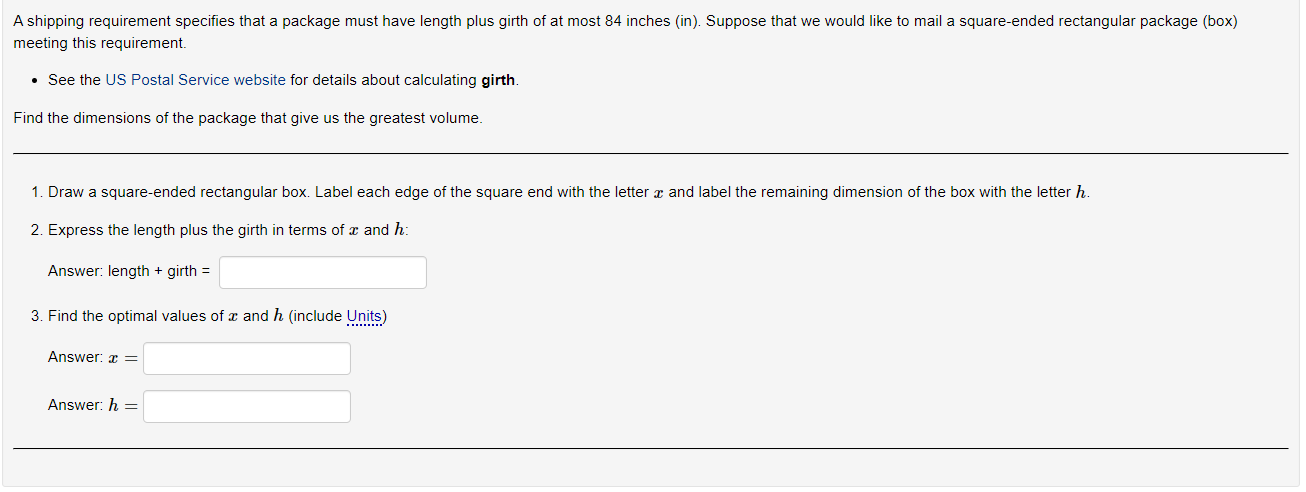1306x492 pixels.
Task: Click the opening 'A shipping requirement specifies' paragraph
Action: (626, 32)
